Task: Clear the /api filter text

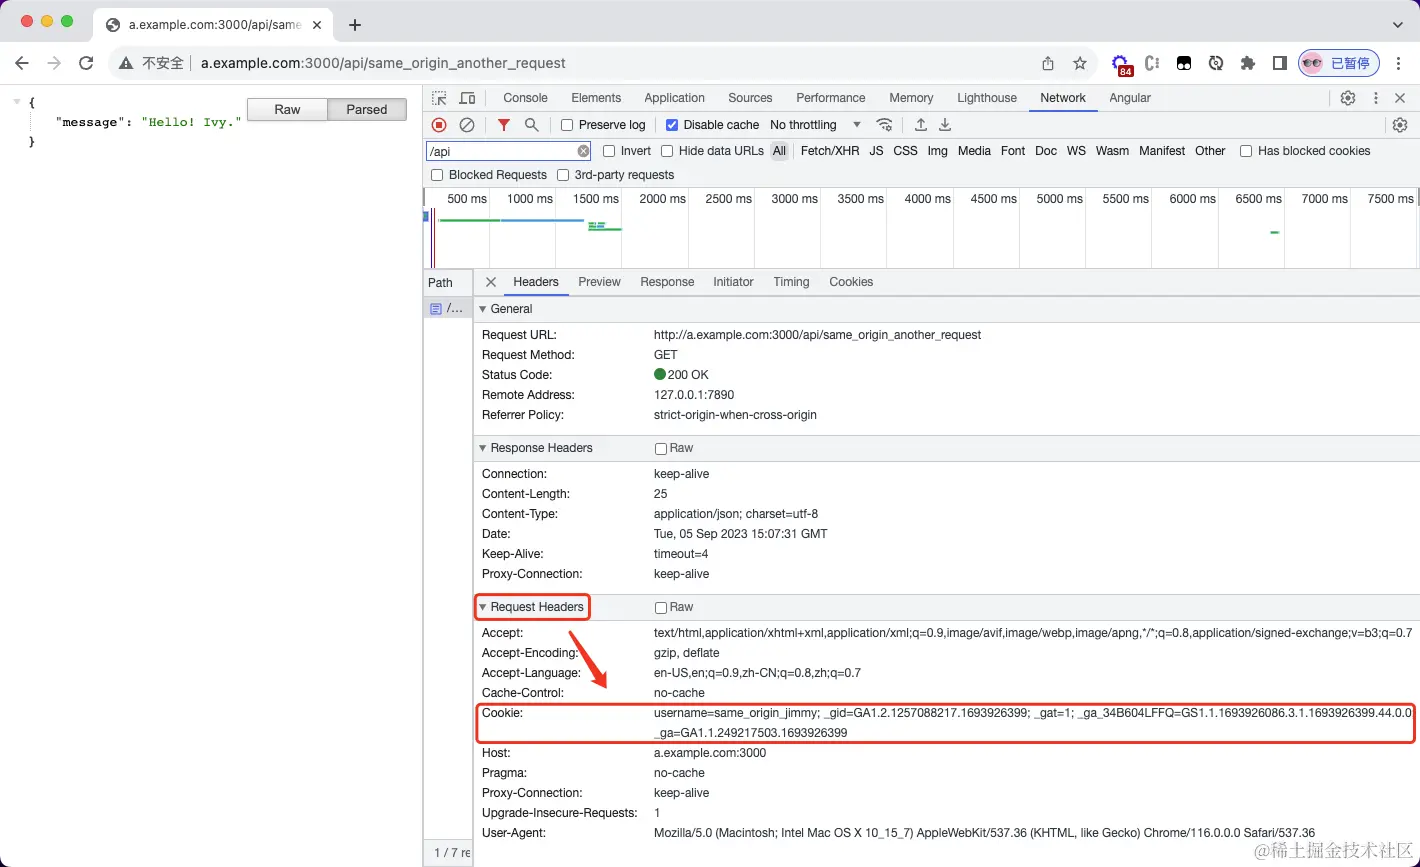Action: (584, 151)
